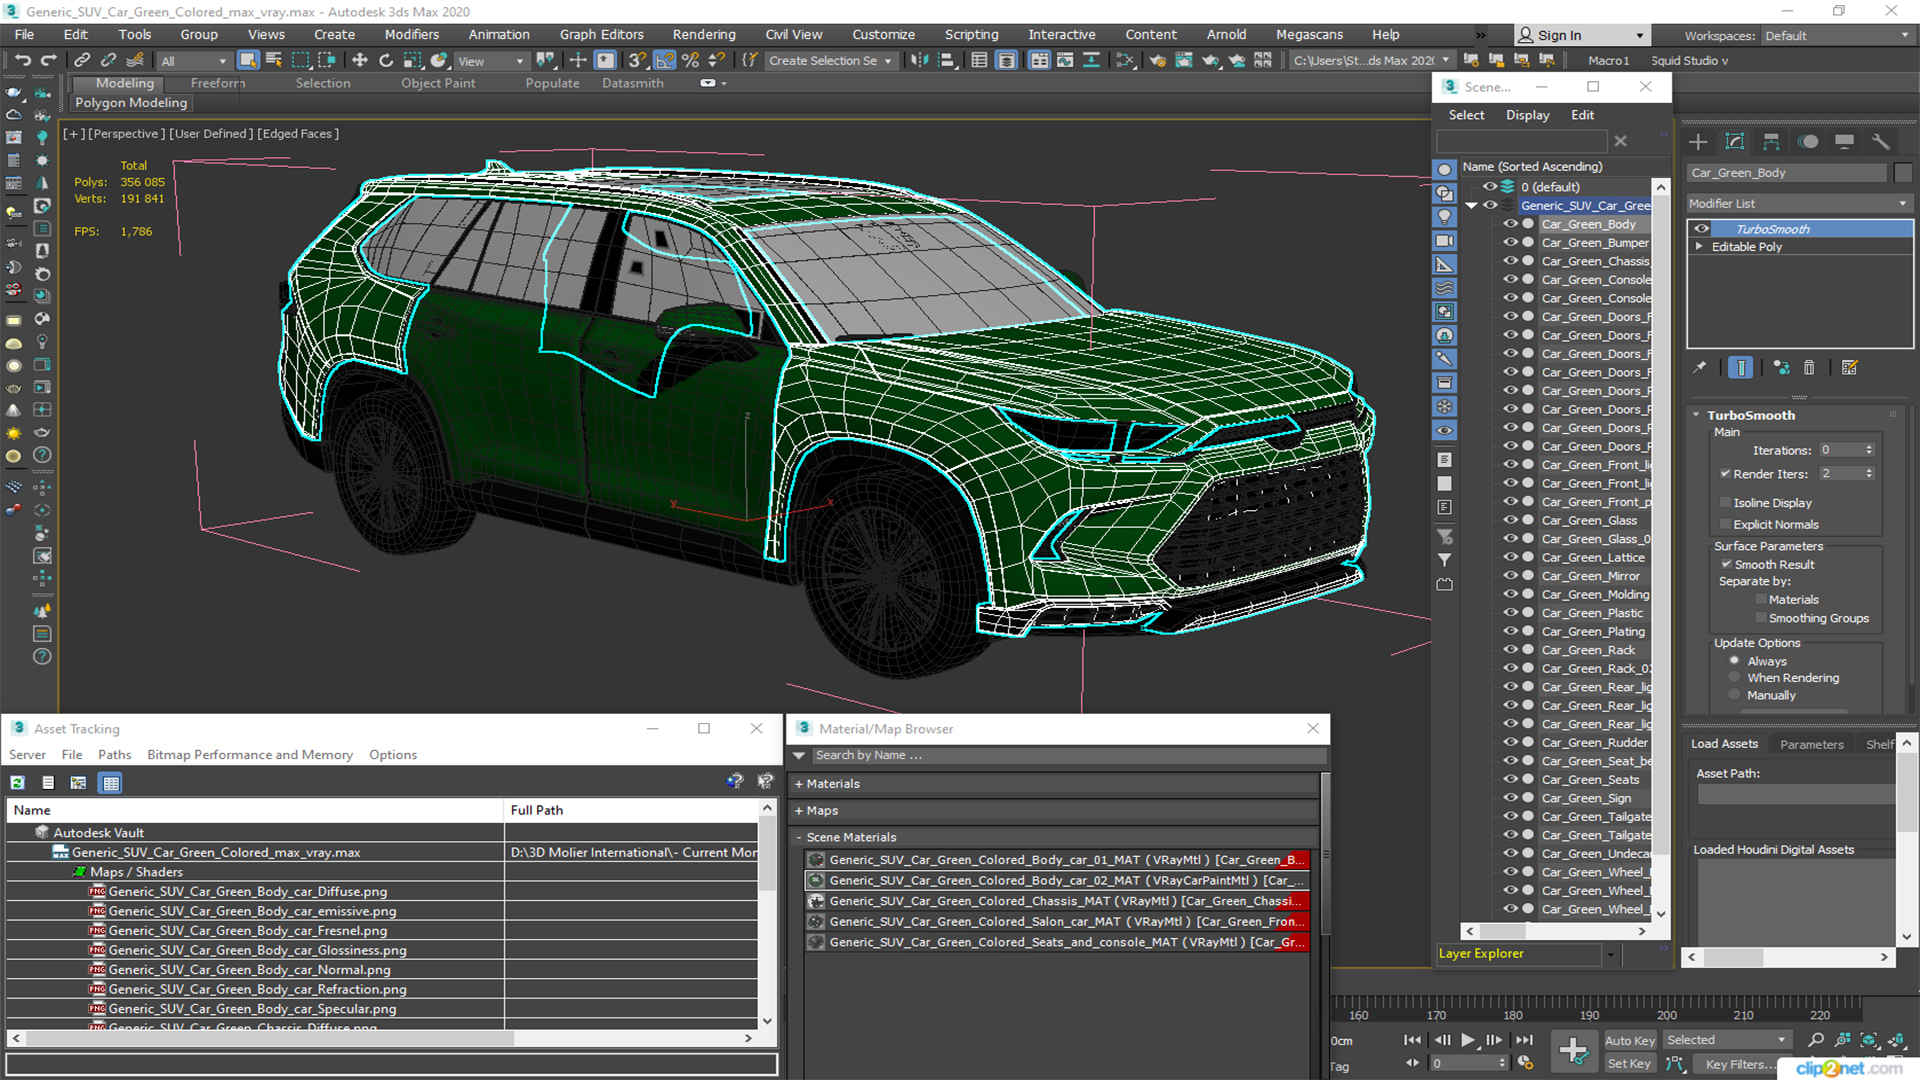Hide the Car_Green_Body object
The height and width of the screenshot is (1080, 1920).
(x=1510, y=224)
